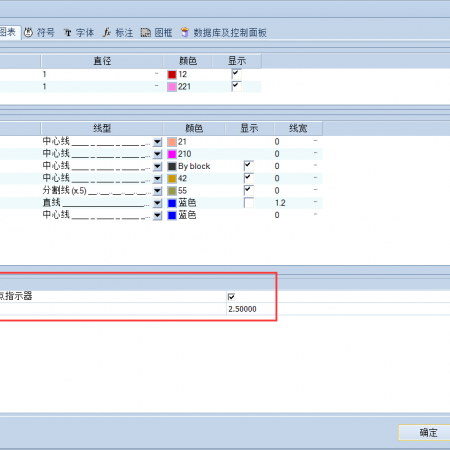Viewport: 450px width, 450px height.
Task: Pick the magenta 210 color swatch
Action: [x=172, y=154]
